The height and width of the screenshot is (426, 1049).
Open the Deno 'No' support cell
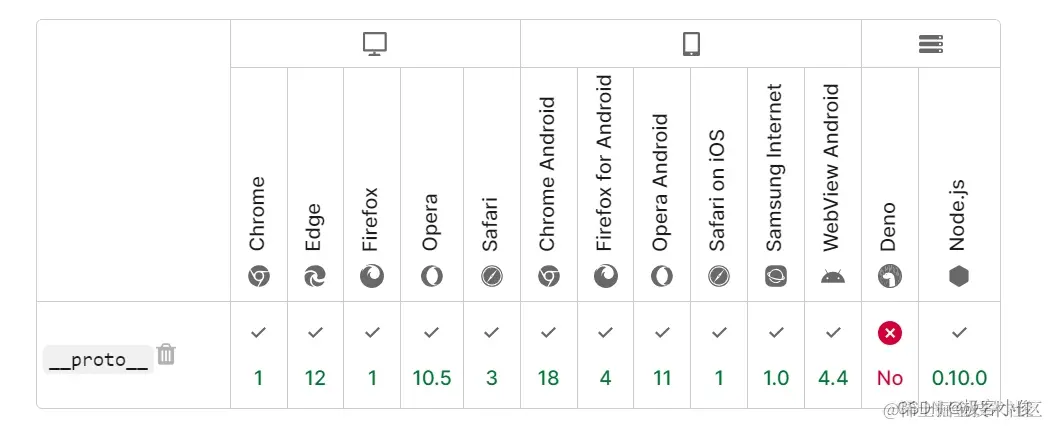click(890, 354)
